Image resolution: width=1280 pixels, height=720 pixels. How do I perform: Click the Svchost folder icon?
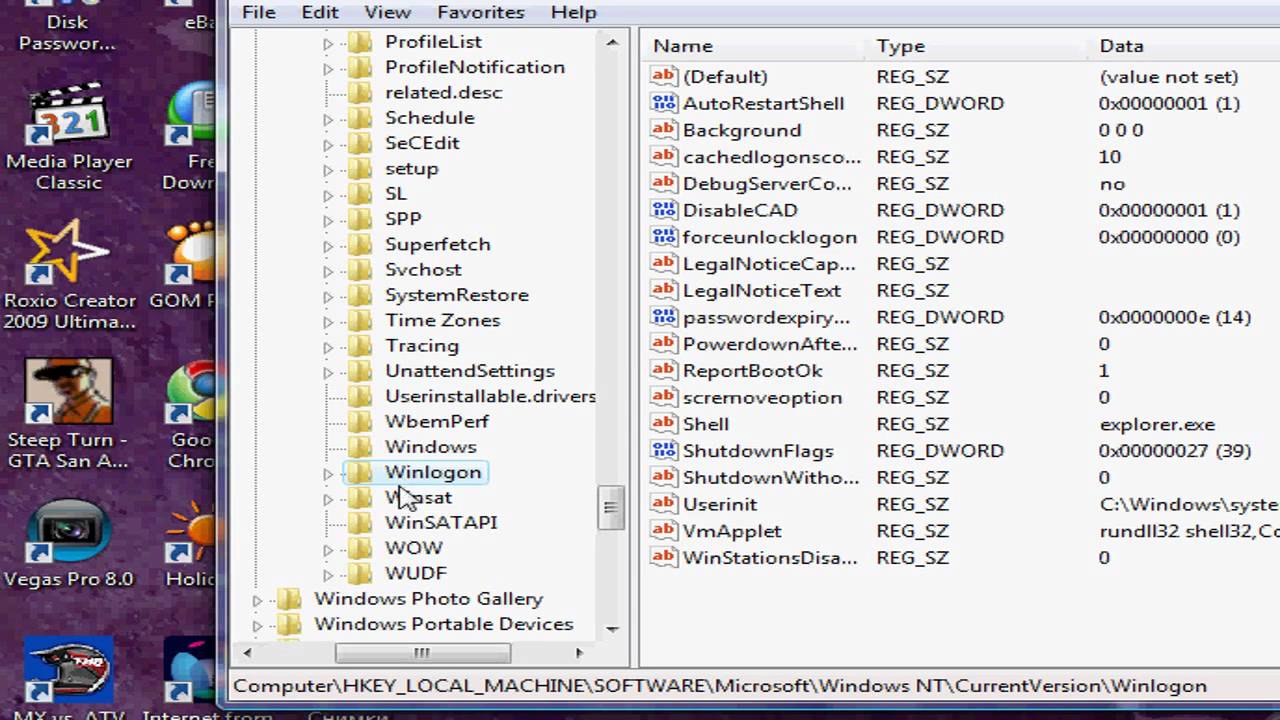[360, 269]
